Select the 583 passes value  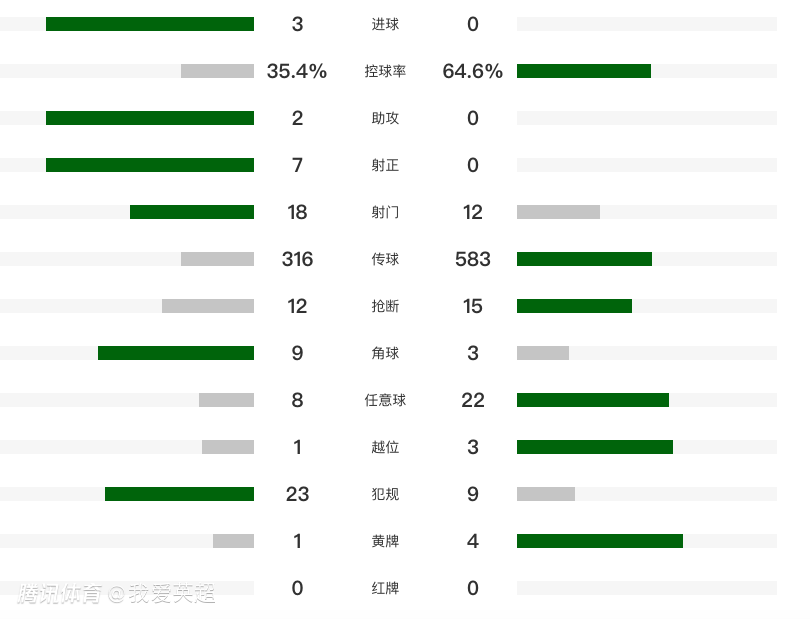(472, 259)
